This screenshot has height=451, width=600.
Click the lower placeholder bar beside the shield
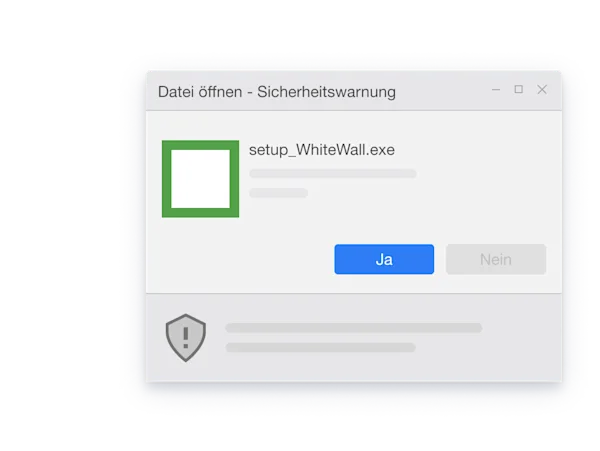[321, 347]
